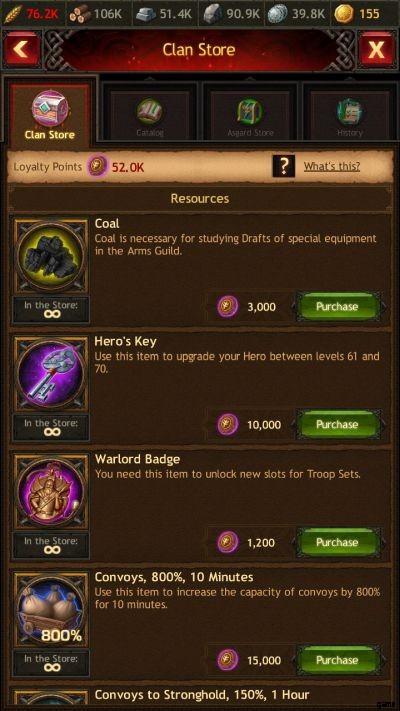Tap the food wheat resource icon
400x711 pixels.
(13, 14)
